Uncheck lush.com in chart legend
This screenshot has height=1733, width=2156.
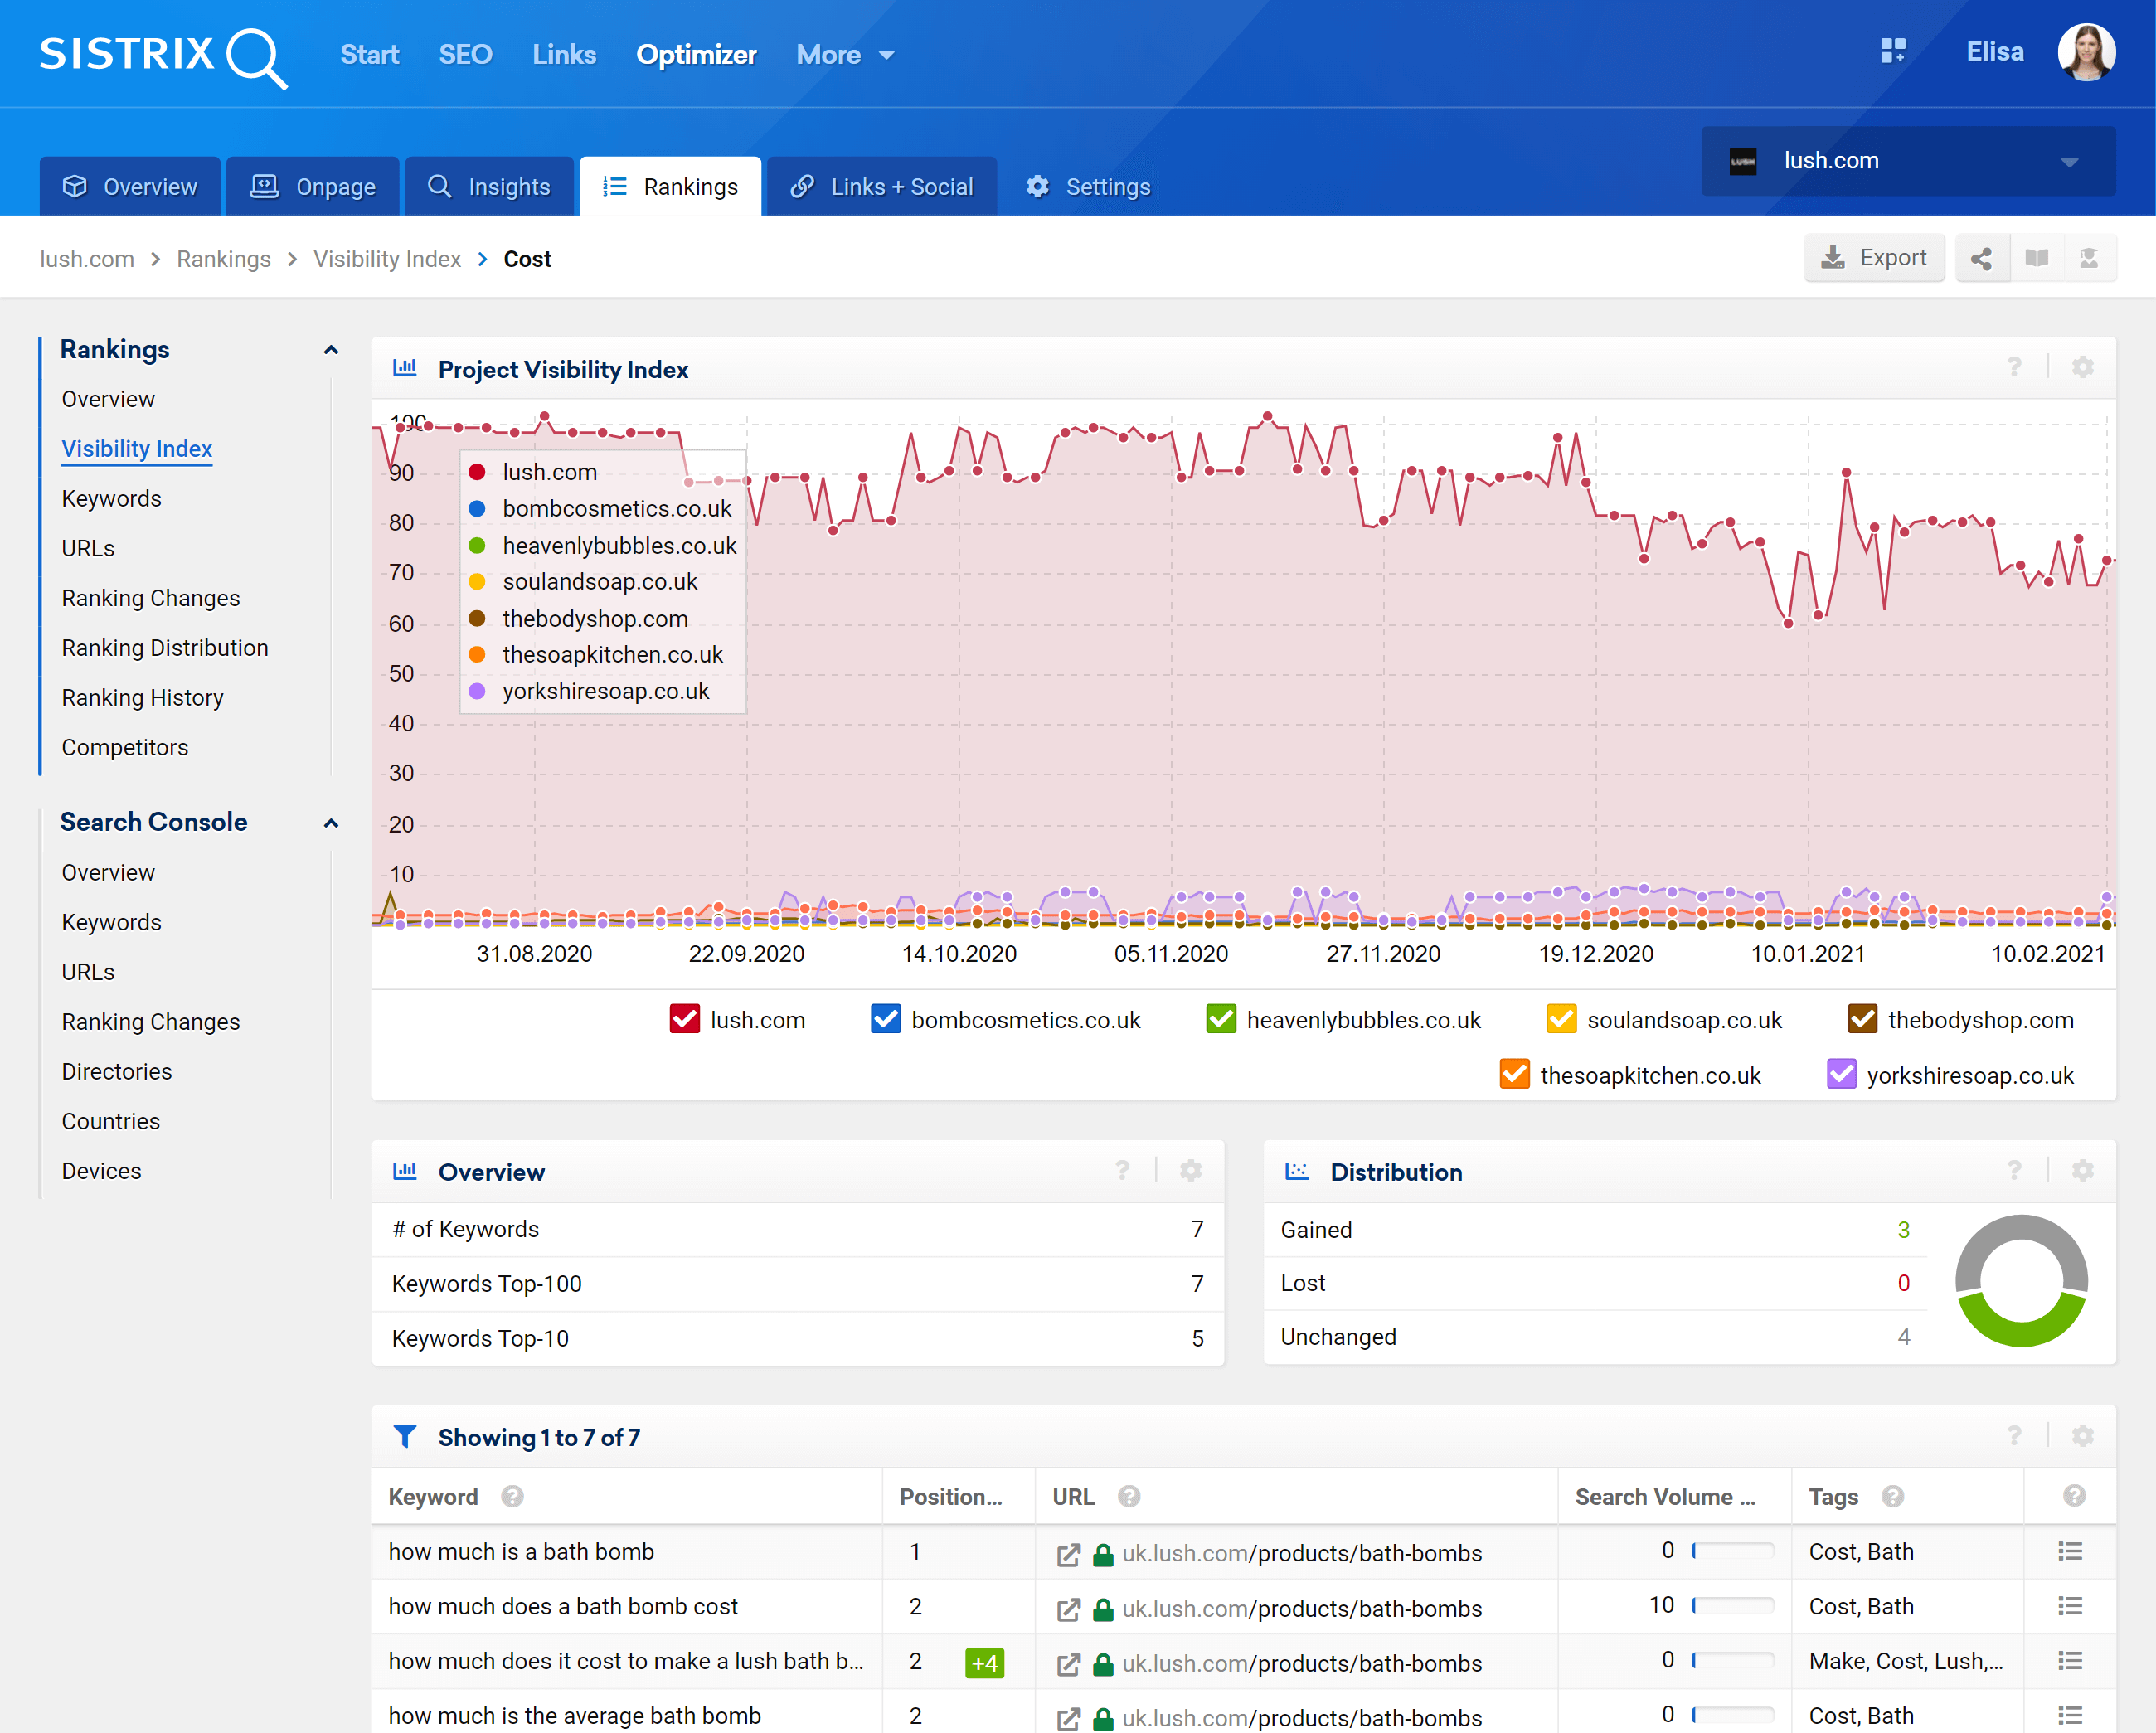[x=685, y=1019]
